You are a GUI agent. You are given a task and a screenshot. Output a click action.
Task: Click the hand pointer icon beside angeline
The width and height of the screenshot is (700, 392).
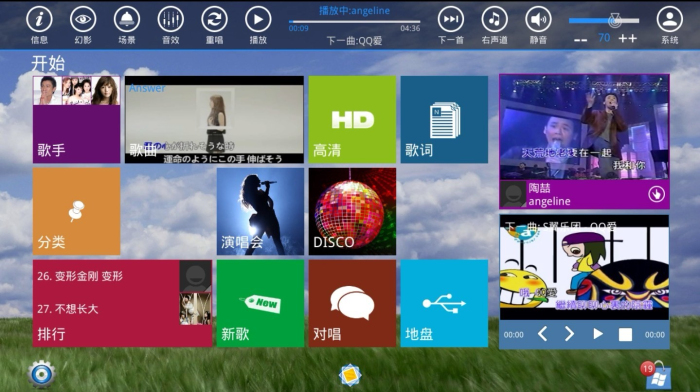tap(656, 194)
